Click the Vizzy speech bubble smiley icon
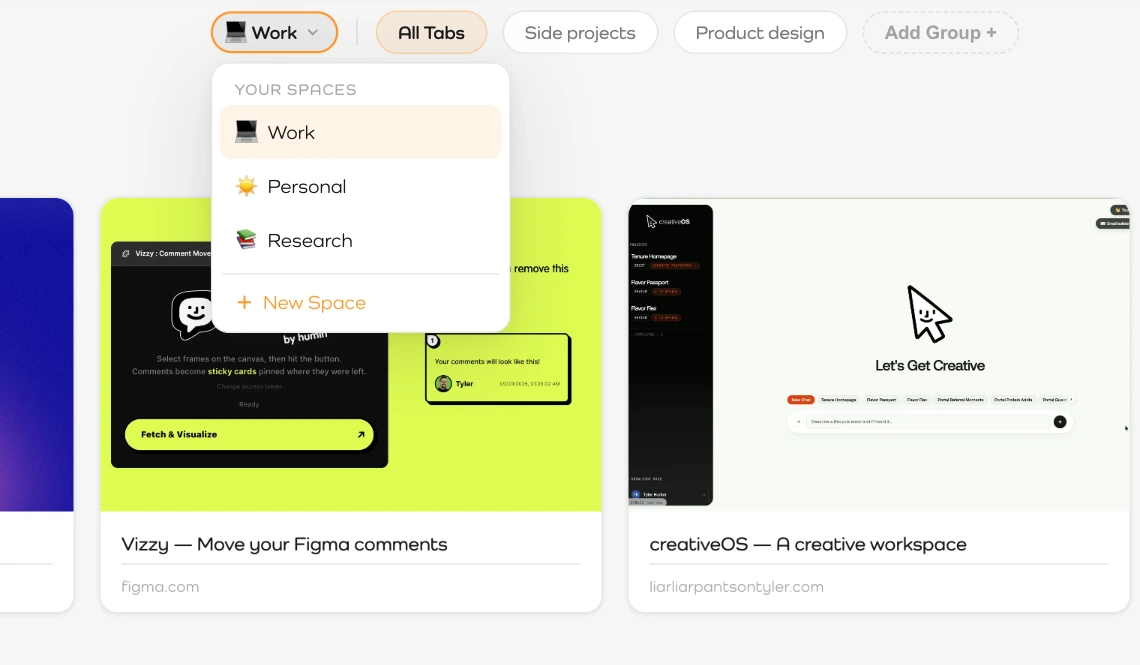 tap(192, 314)
